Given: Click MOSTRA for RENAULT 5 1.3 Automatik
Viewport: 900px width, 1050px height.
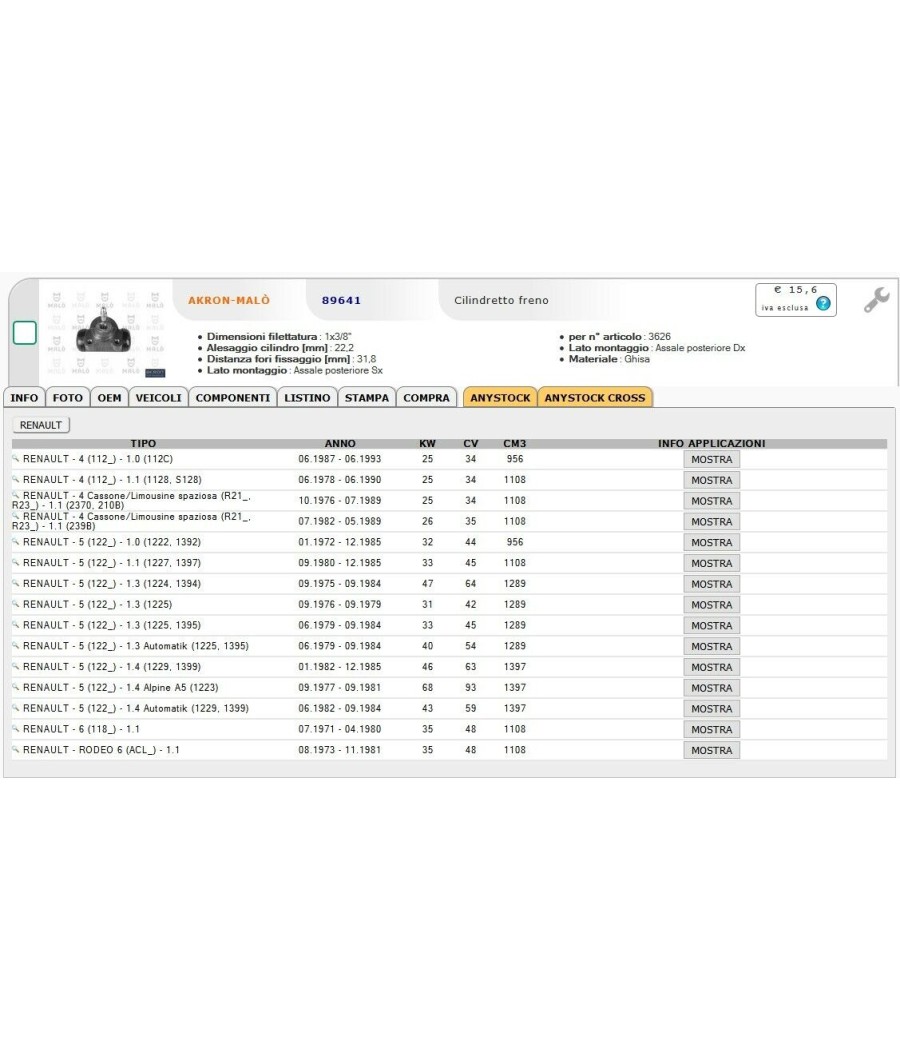Looking at the screenshot, I should point(711,646).
